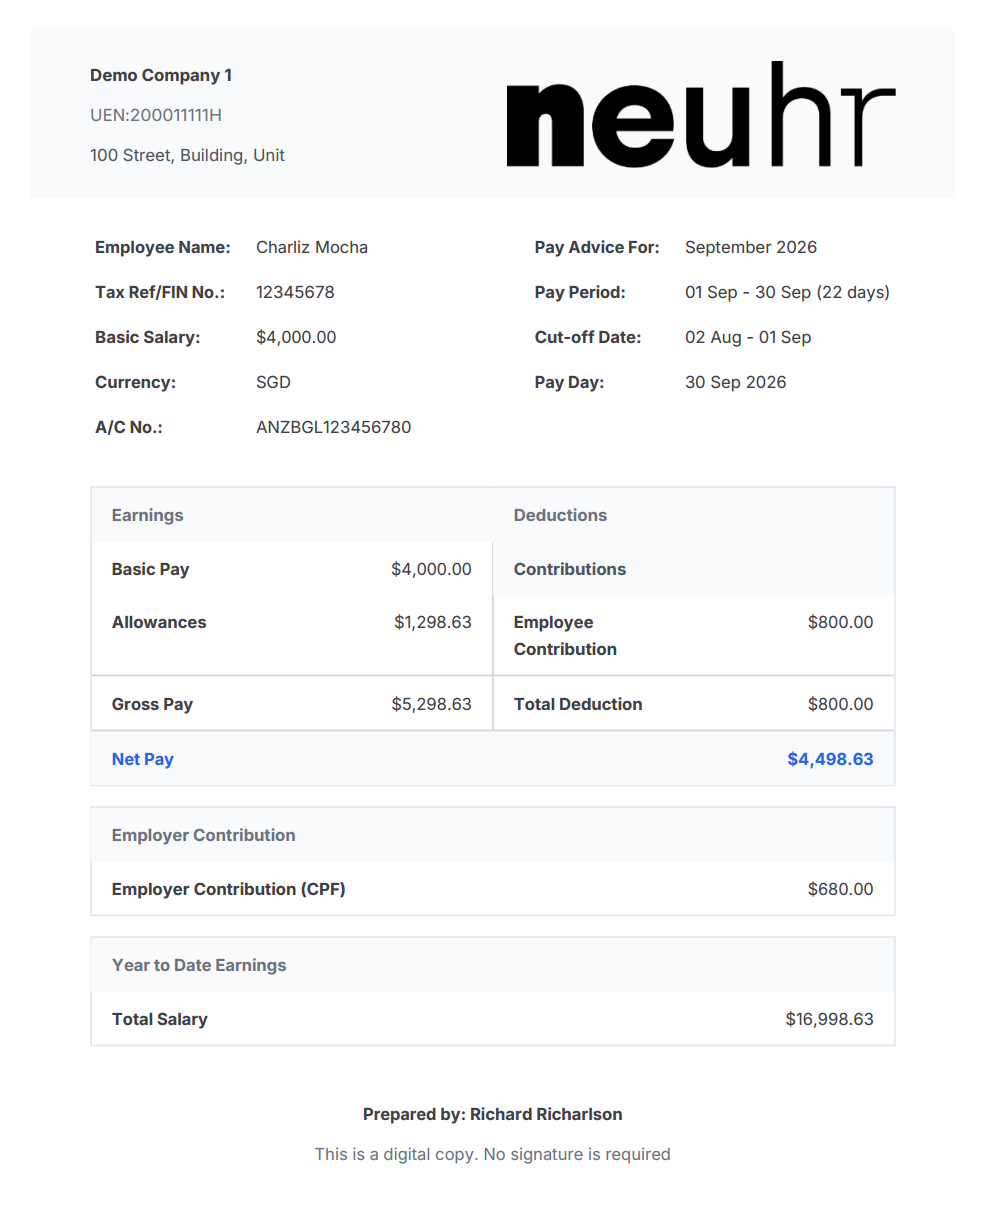The height and width of the screenshot is (1213, 985).
Task: Click the 'Employee Name:' label
Action: (x=163, y=247)
